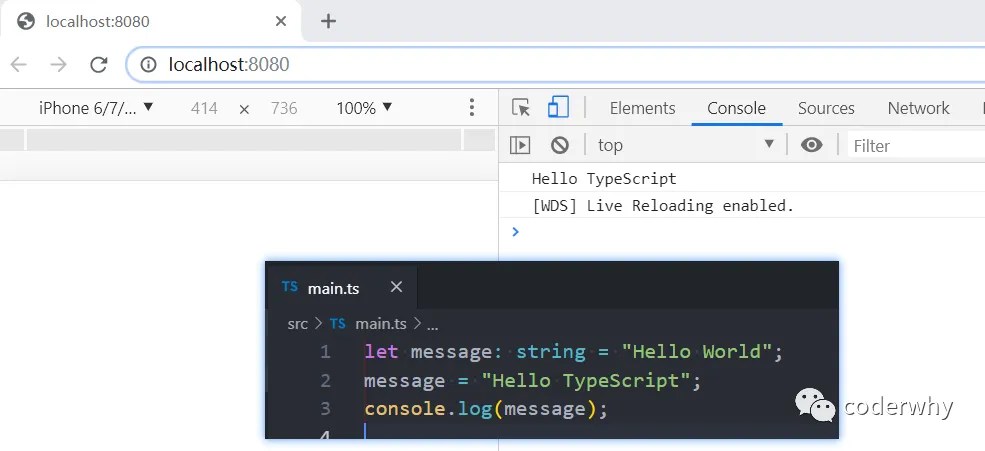Open the Network tab

(x=918, y=108)
